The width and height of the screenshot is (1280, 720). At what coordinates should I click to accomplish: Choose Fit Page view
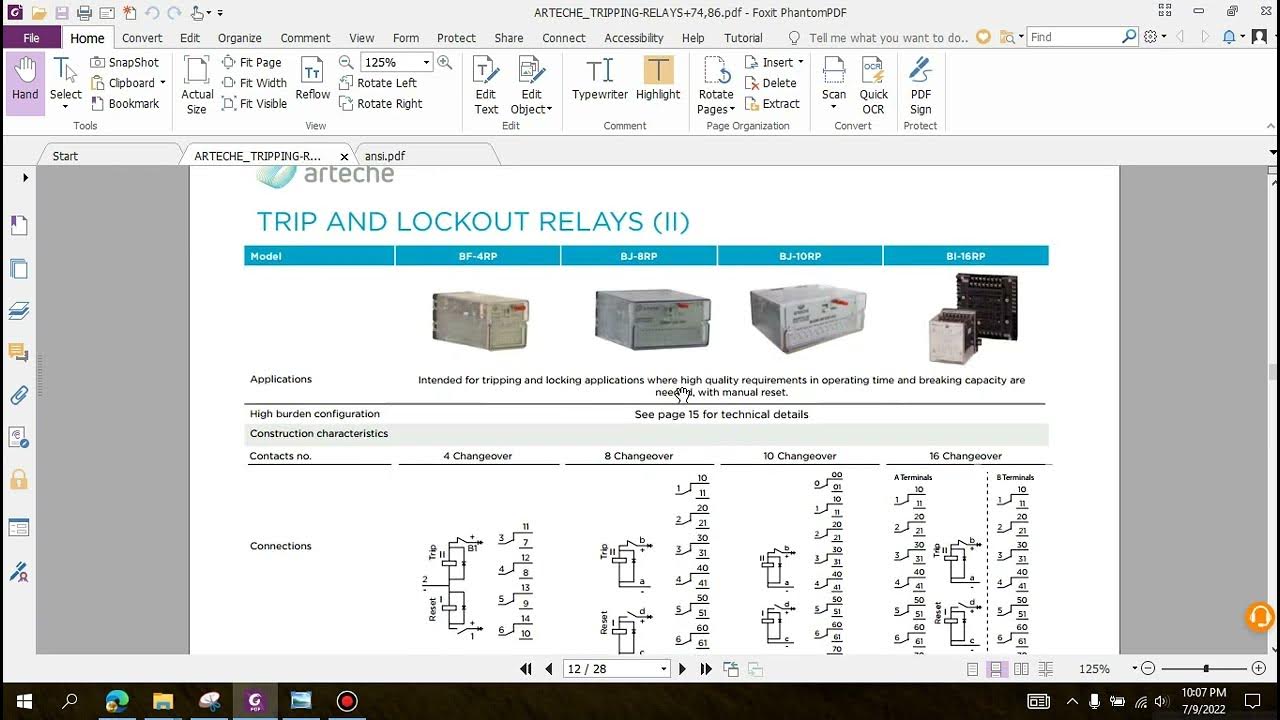(x=251, y=62)
